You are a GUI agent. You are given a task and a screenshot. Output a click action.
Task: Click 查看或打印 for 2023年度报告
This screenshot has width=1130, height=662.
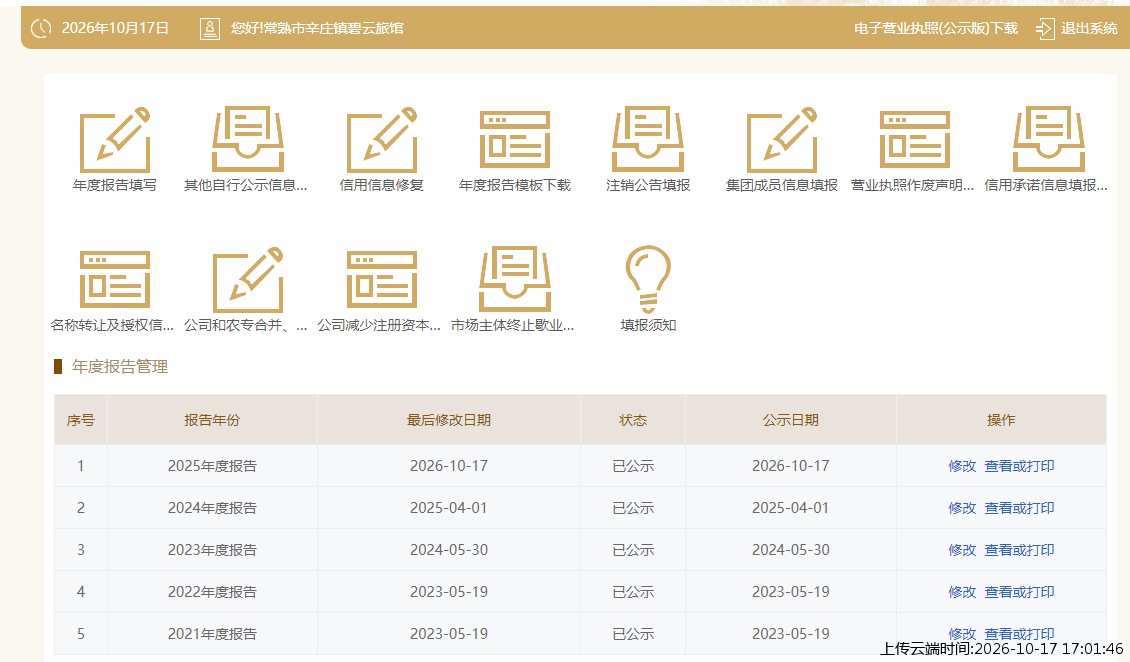1019,550
